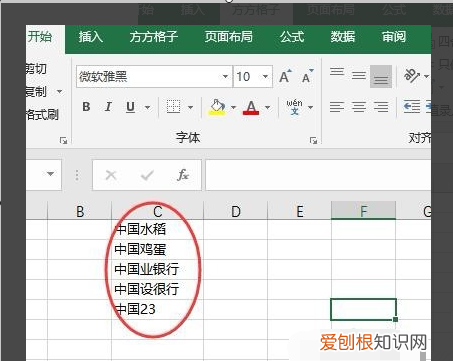Select column B header

(80, 211)
